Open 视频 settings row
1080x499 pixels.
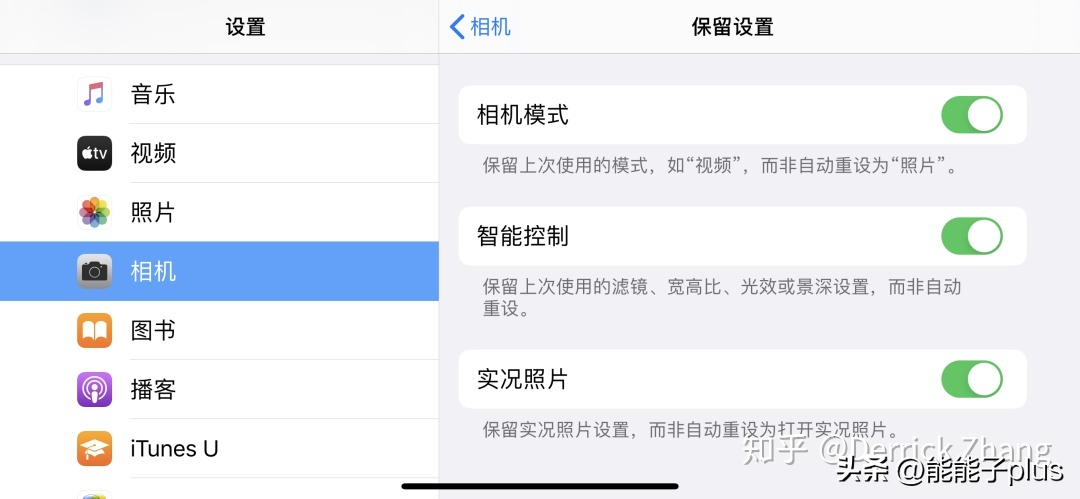tap(219, 153)
